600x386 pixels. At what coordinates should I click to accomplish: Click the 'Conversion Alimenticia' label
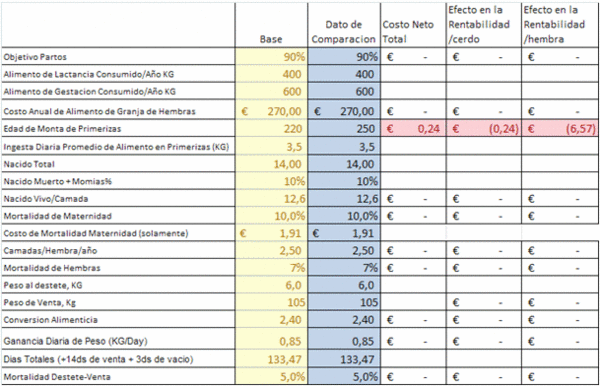click(x=51, y=320)
